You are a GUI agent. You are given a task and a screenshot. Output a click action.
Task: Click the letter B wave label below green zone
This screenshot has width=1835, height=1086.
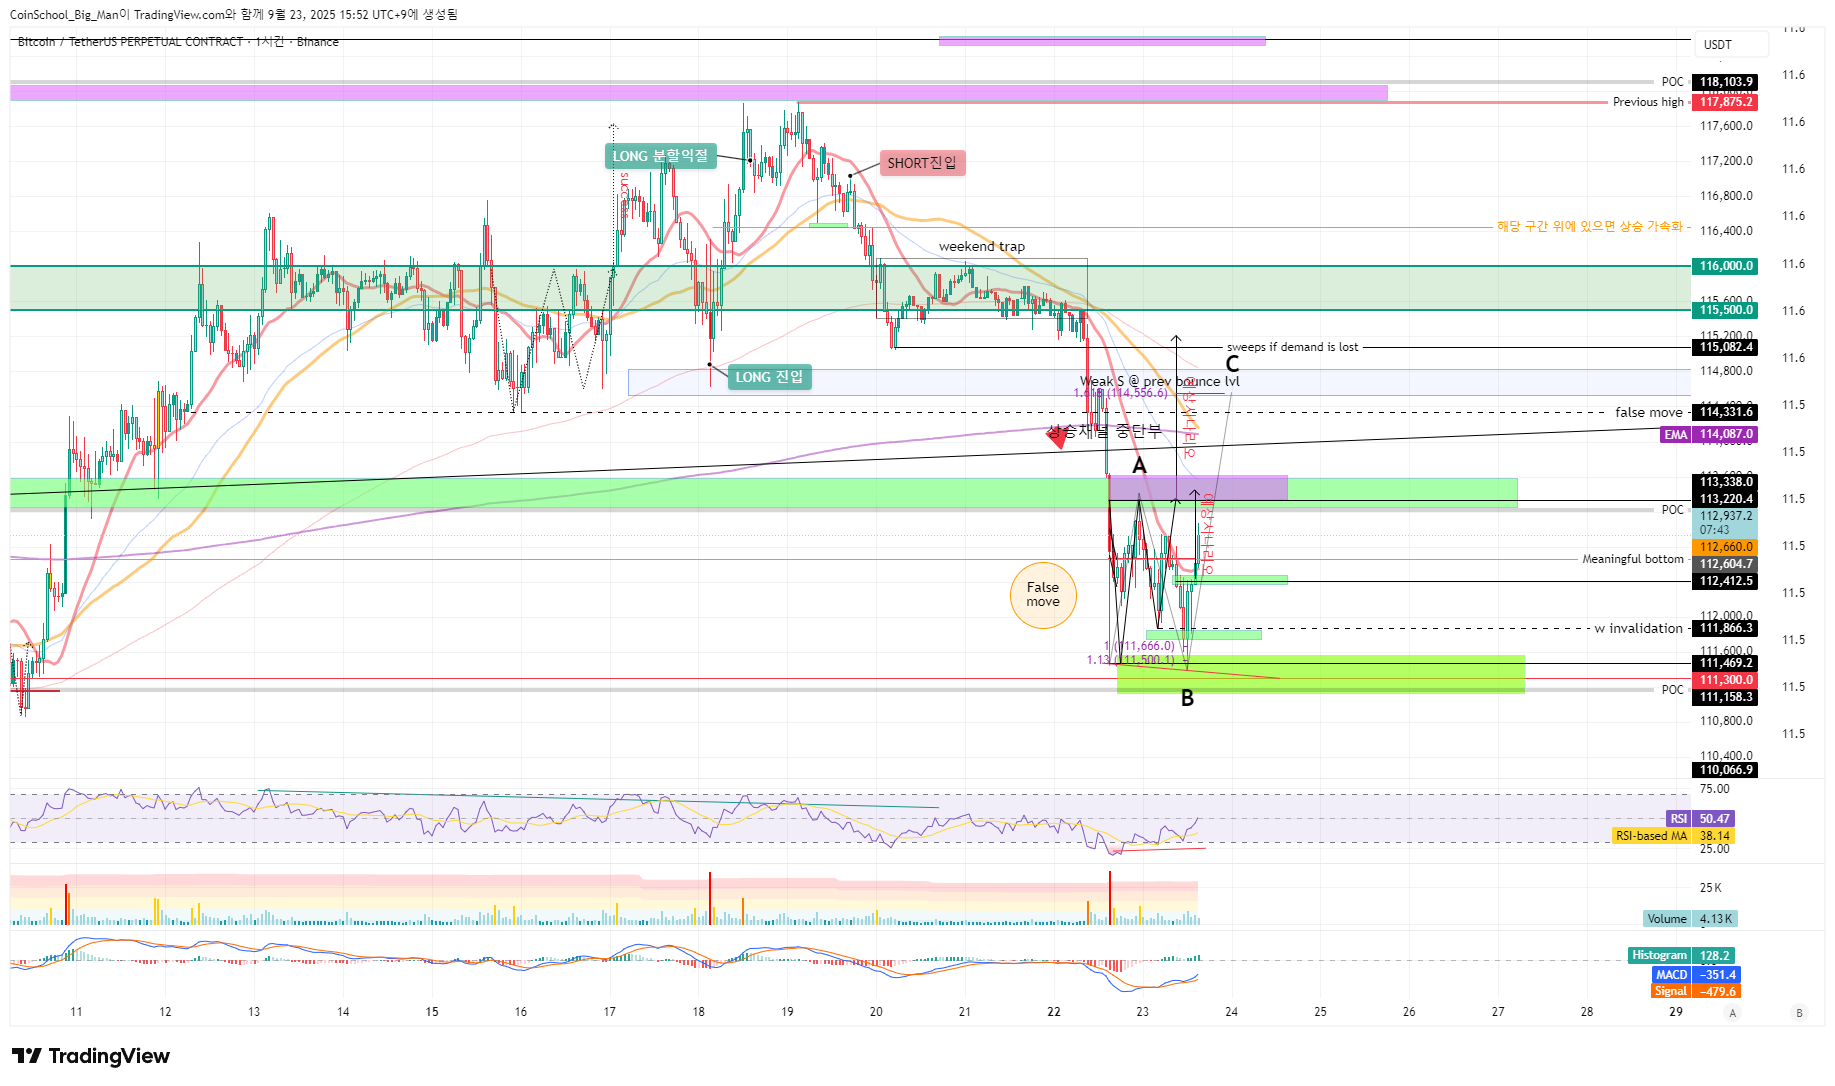pos(1187,699)
